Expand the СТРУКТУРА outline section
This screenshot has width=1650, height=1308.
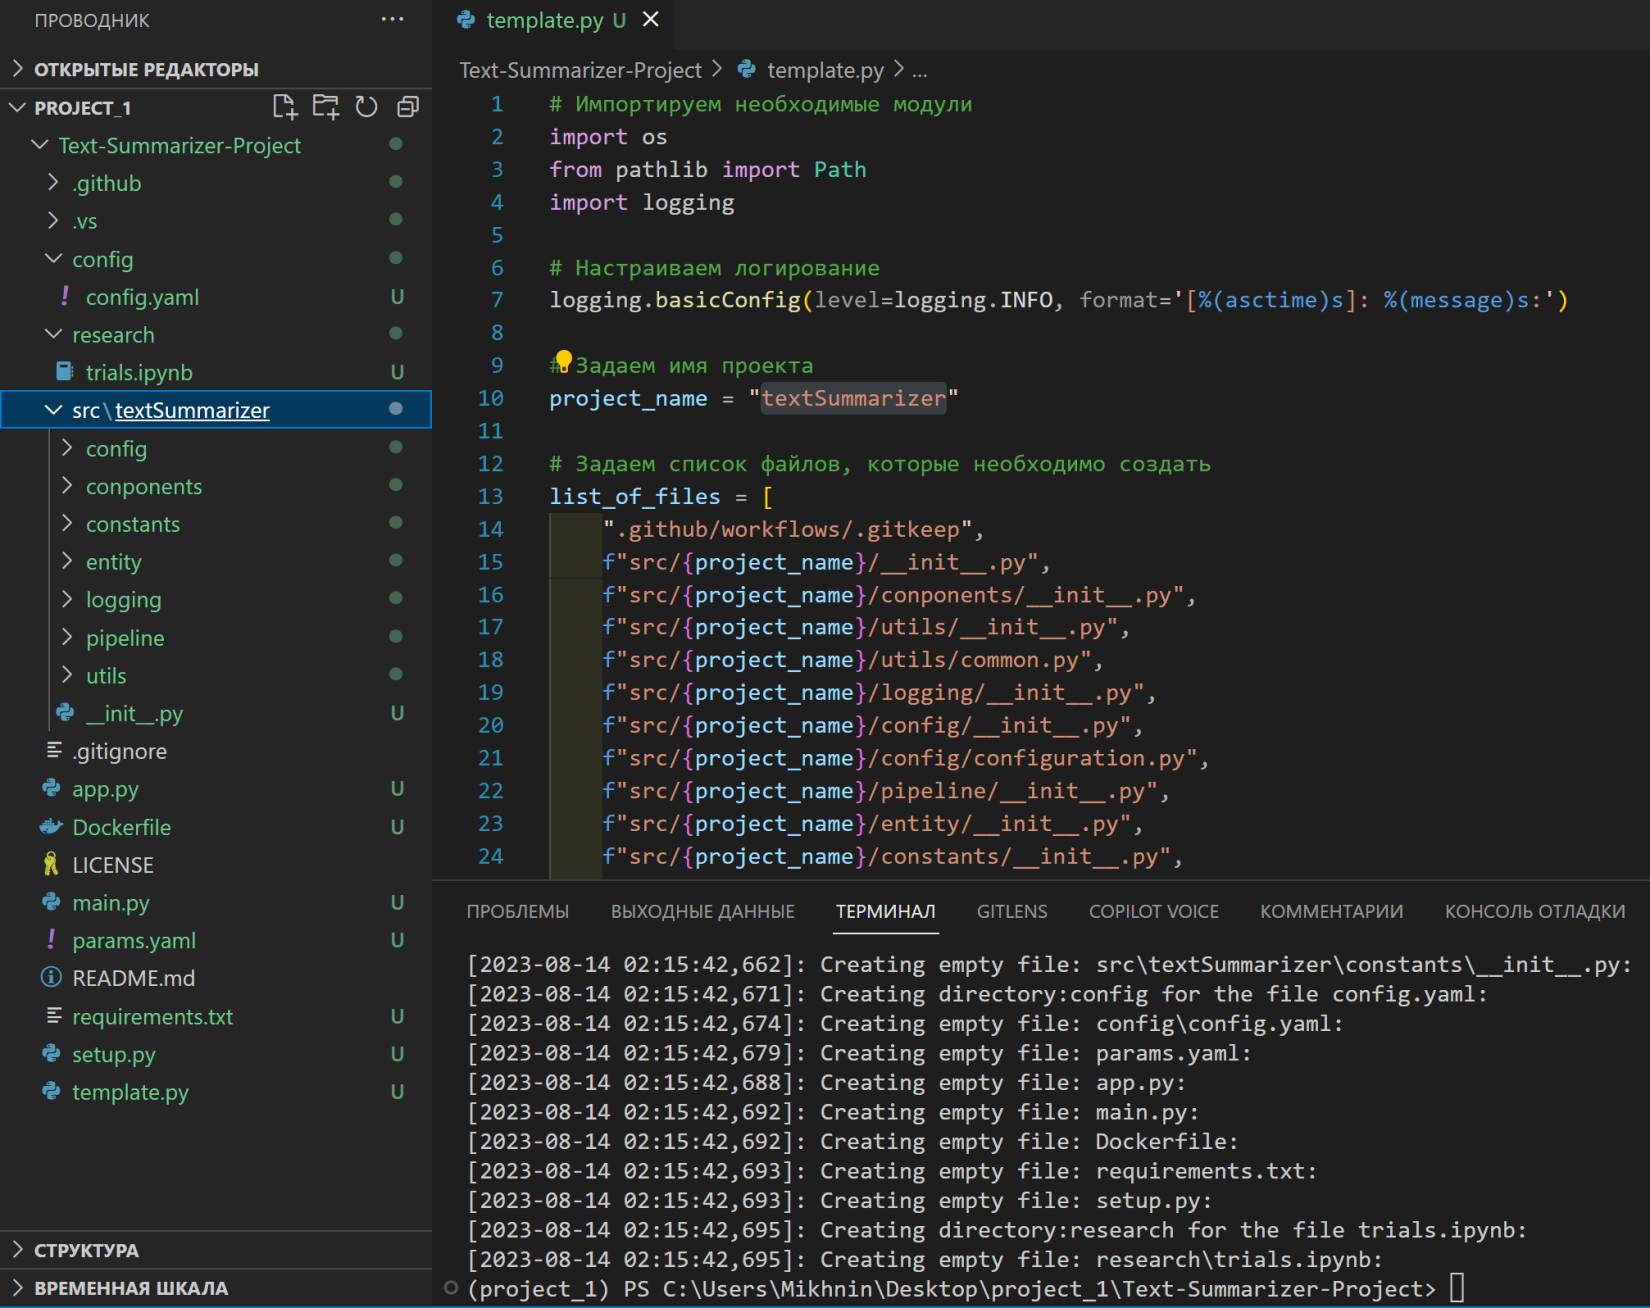[86, 1250]
